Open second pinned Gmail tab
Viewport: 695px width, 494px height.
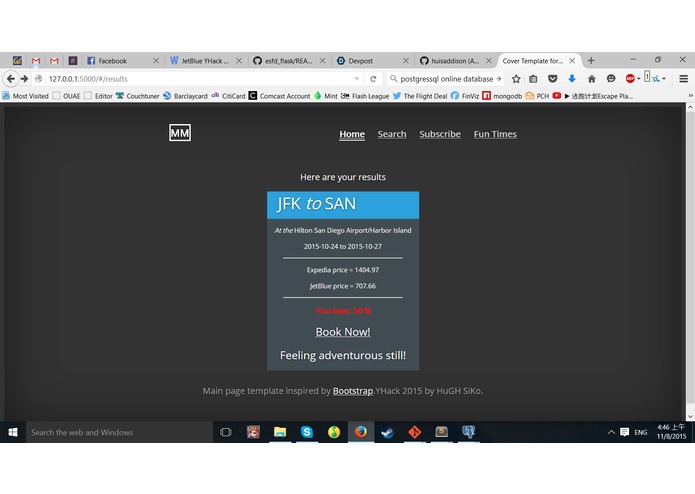coord(54,61)
